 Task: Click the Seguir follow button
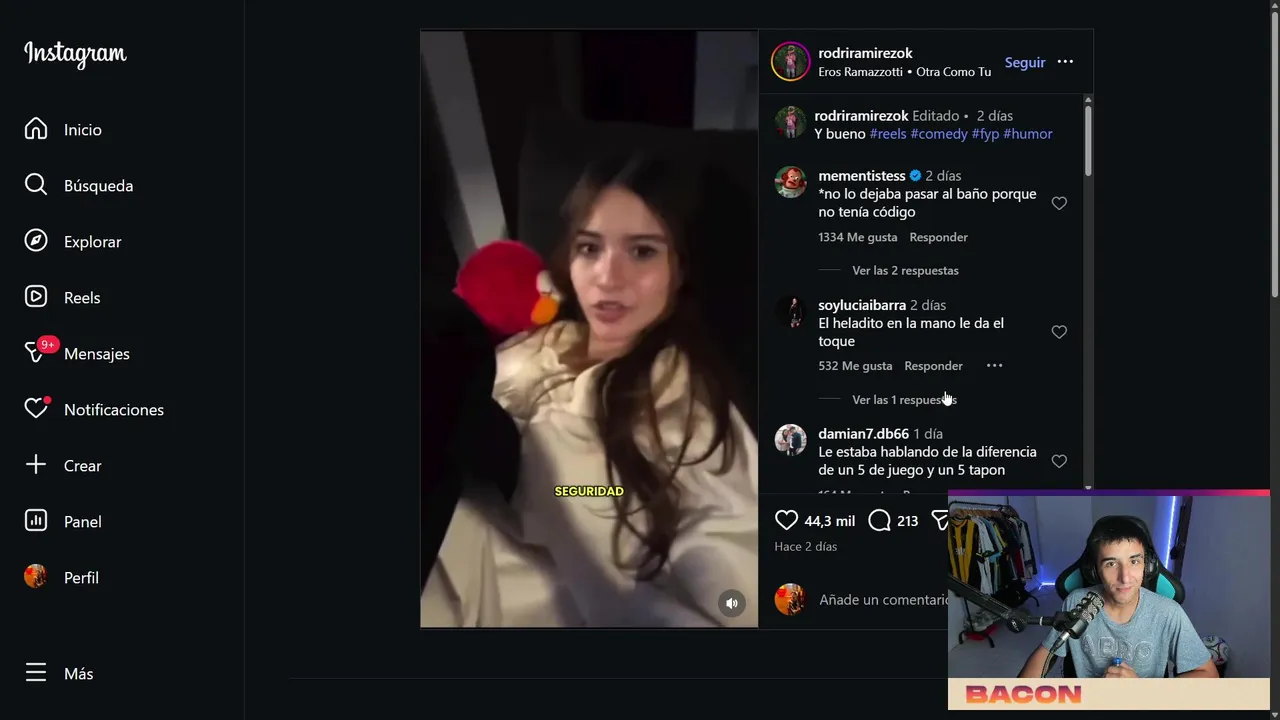[x=1025, y=62]
